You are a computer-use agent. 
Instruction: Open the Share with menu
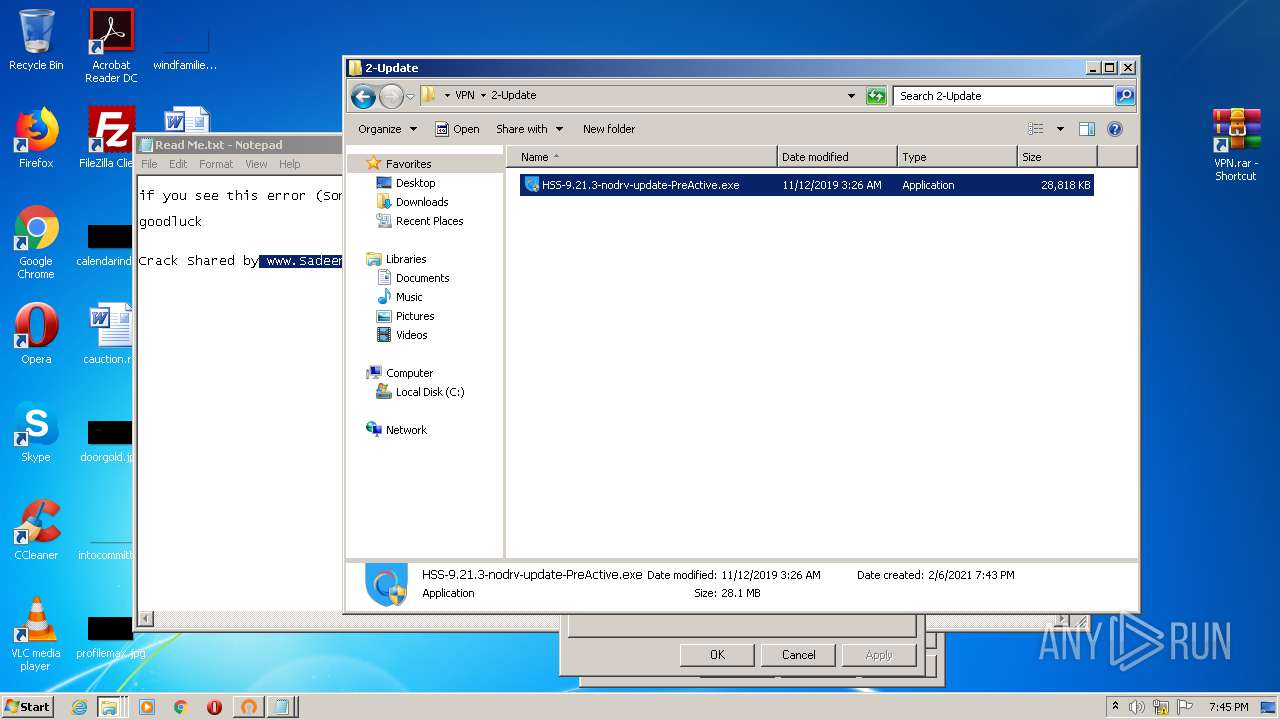(530, 129)
